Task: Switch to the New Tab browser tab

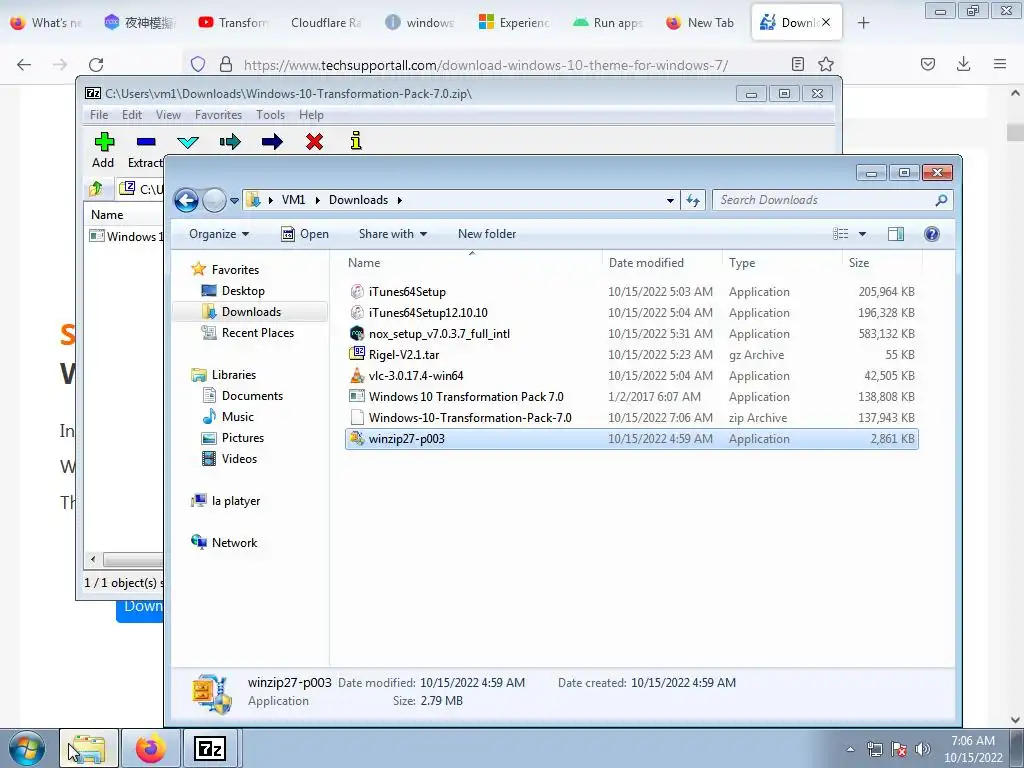Action: coord(700,23)
